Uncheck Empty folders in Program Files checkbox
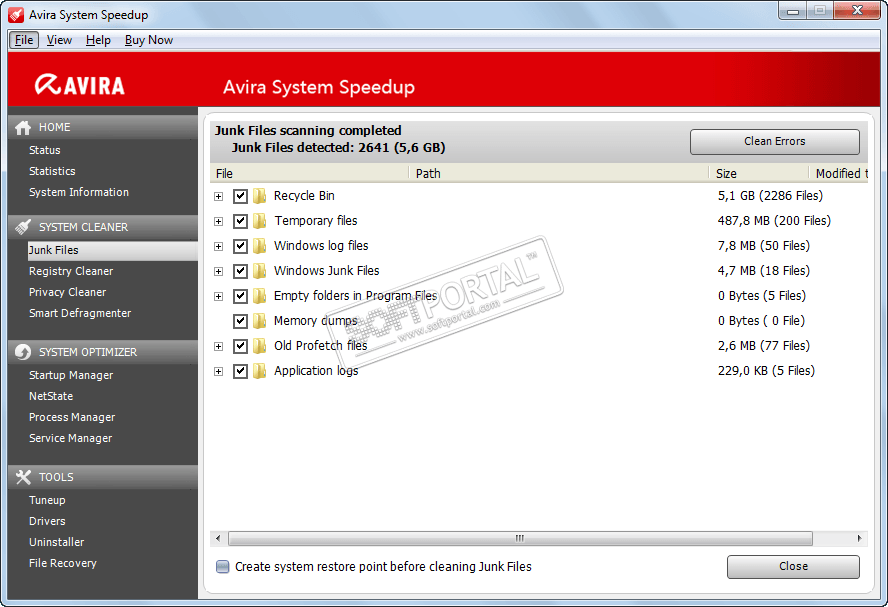Viewport: 888px width, 607px height. point(240,296)
